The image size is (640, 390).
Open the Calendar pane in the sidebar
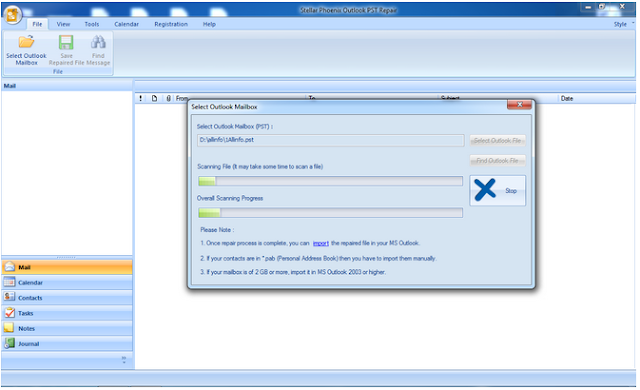pyautogui.click(x=67, y=282)
